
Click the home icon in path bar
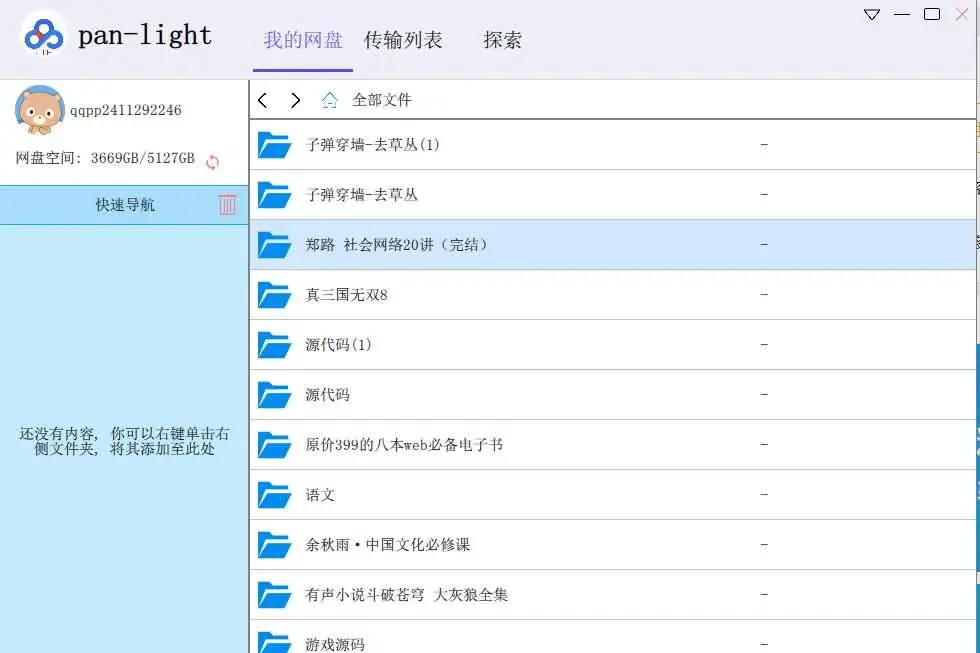pyautogui.click(x=329, y=100)
